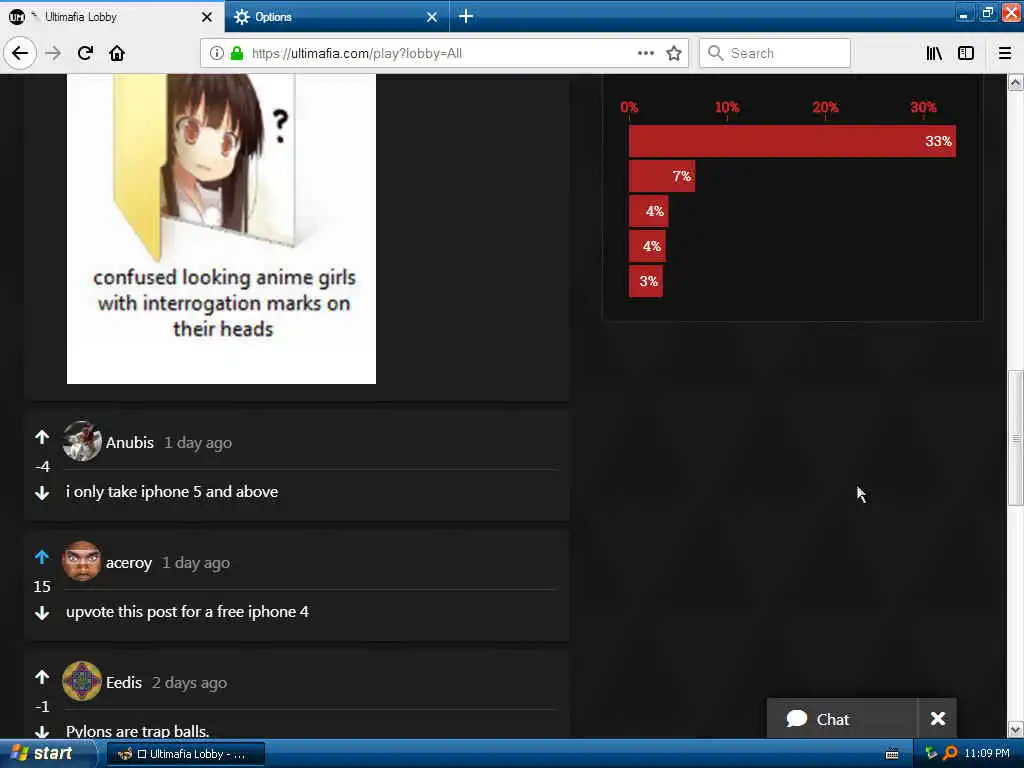Click the 11:09 PM taskbar clock
1024x768 pixels.
987,754
